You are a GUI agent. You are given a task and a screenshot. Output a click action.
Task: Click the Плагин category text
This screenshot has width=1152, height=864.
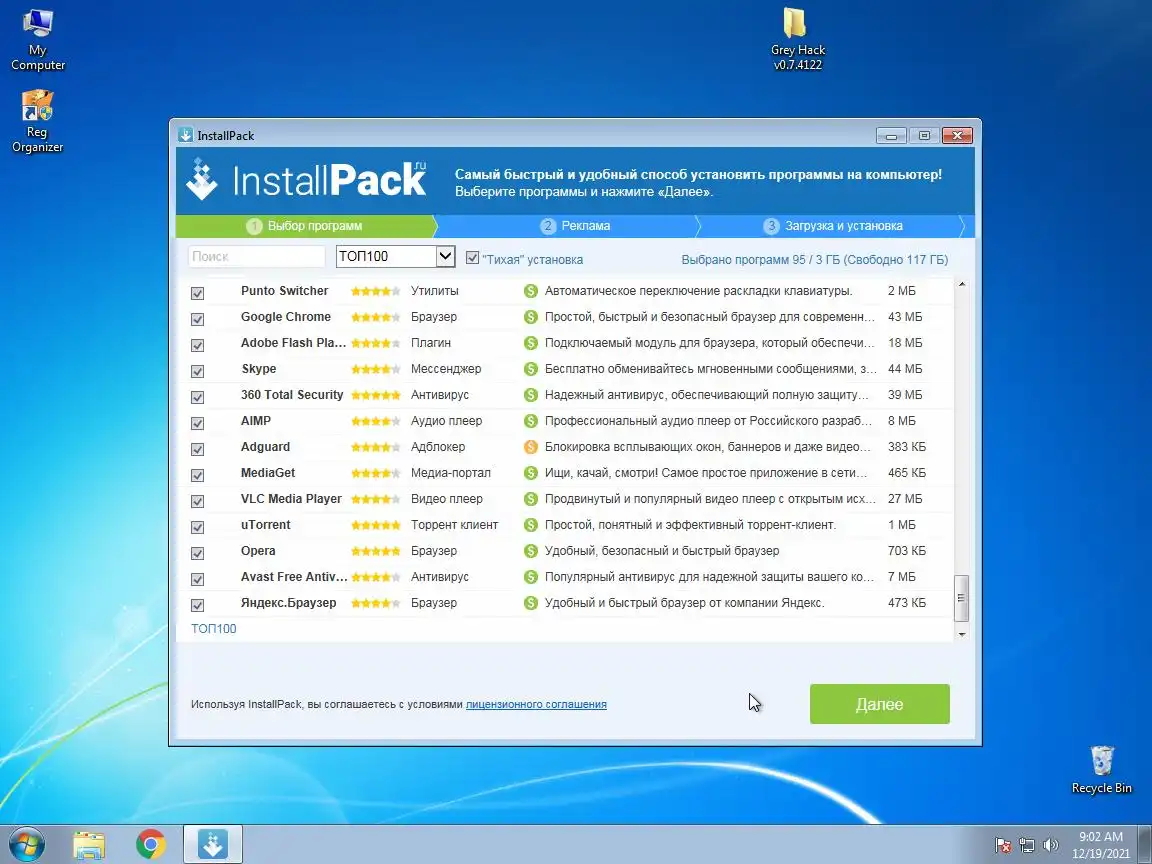click(431, 343)
